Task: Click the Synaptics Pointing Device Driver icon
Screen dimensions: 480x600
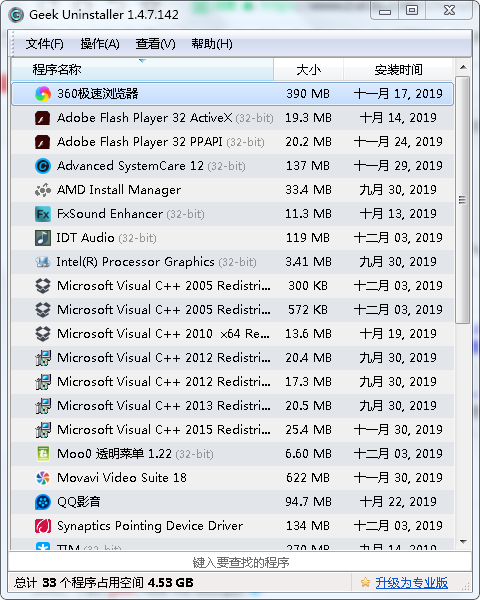Action: coord(43,526)
